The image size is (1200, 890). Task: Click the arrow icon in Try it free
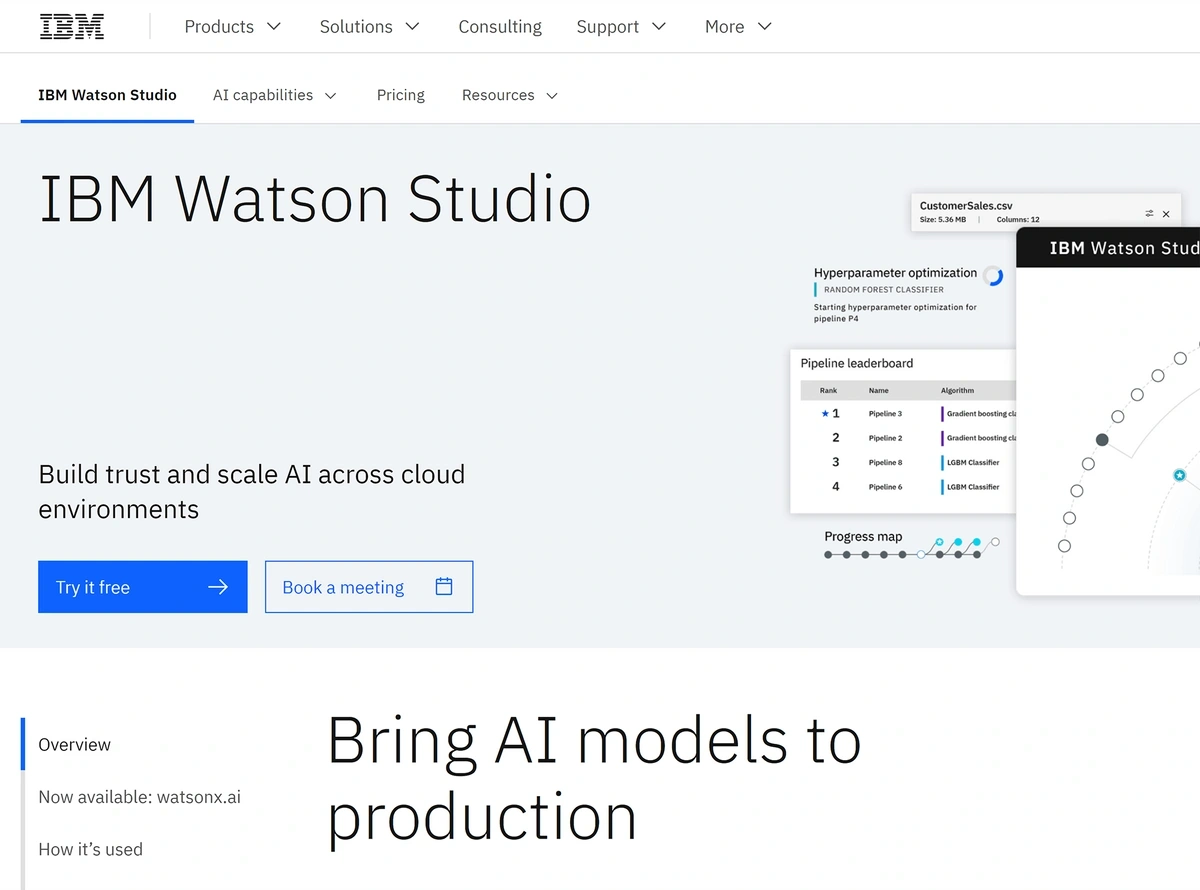(218, 587)
